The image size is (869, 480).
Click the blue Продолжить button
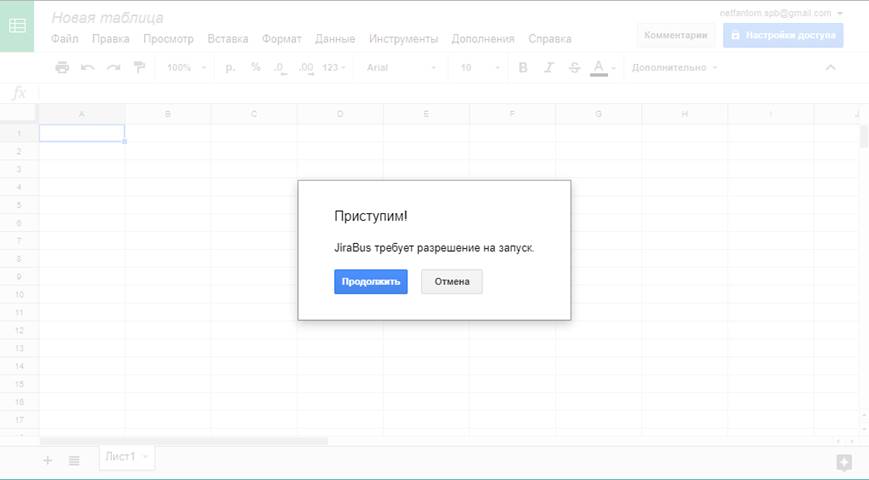[370, 282]
